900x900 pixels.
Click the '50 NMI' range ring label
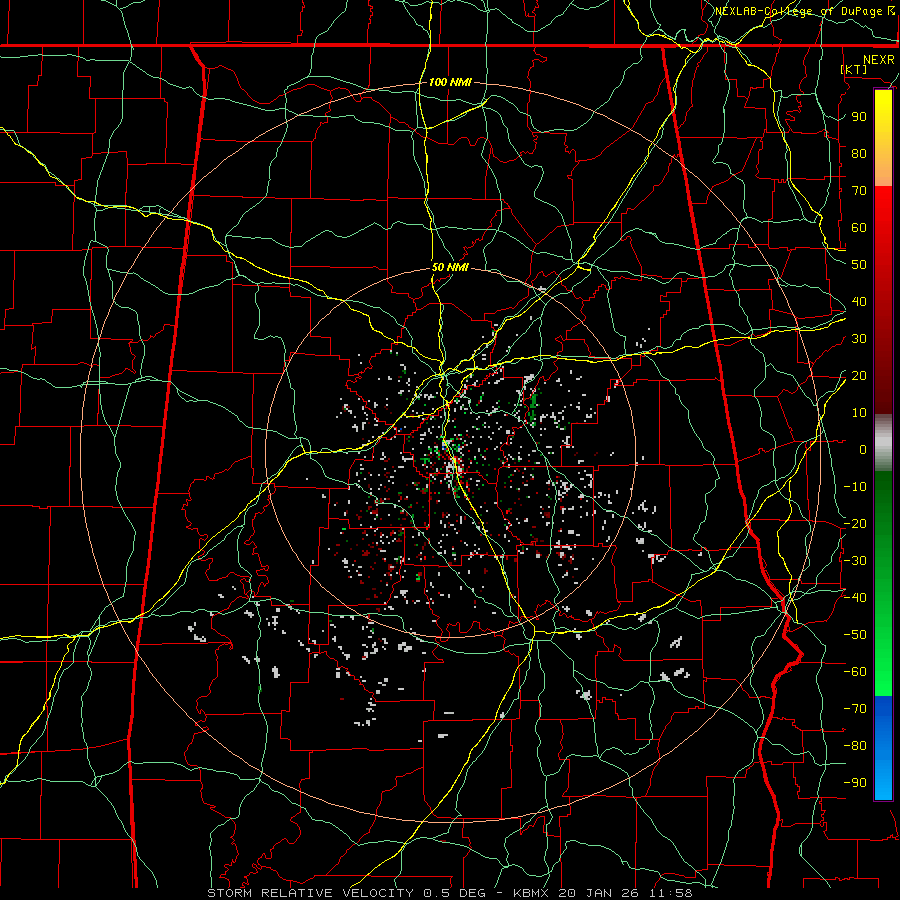(450, 267)
